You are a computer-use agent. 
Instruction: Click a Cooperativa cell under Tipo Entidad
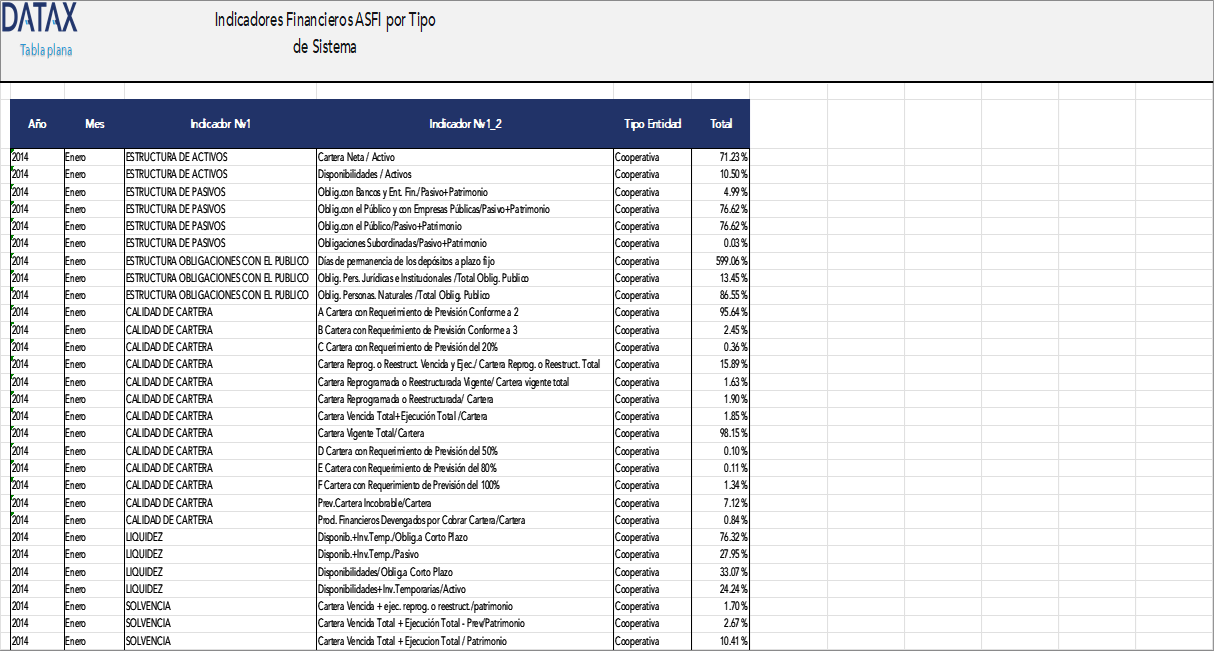coord(637,157)
